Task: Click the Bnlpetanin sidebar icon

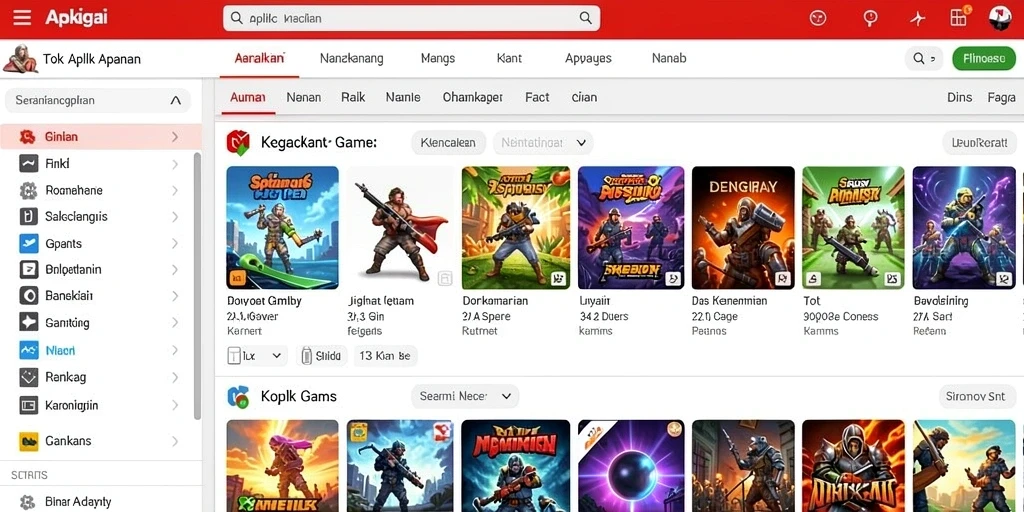Action: click(x=29, y=269)
